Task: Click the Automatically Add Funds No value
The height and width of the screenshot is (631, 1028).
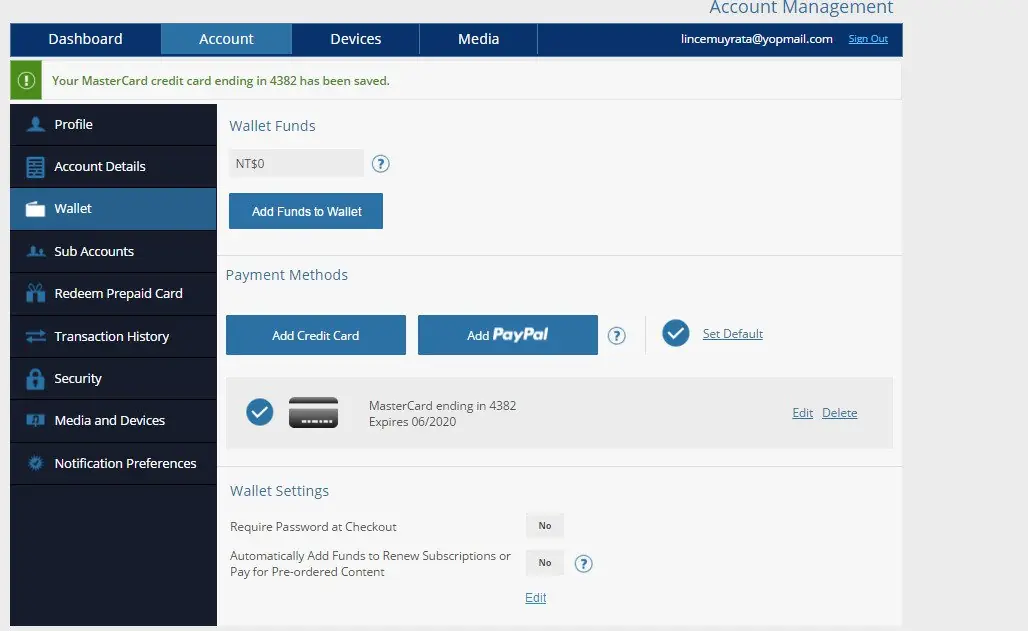Action: (x=545, y=563)
